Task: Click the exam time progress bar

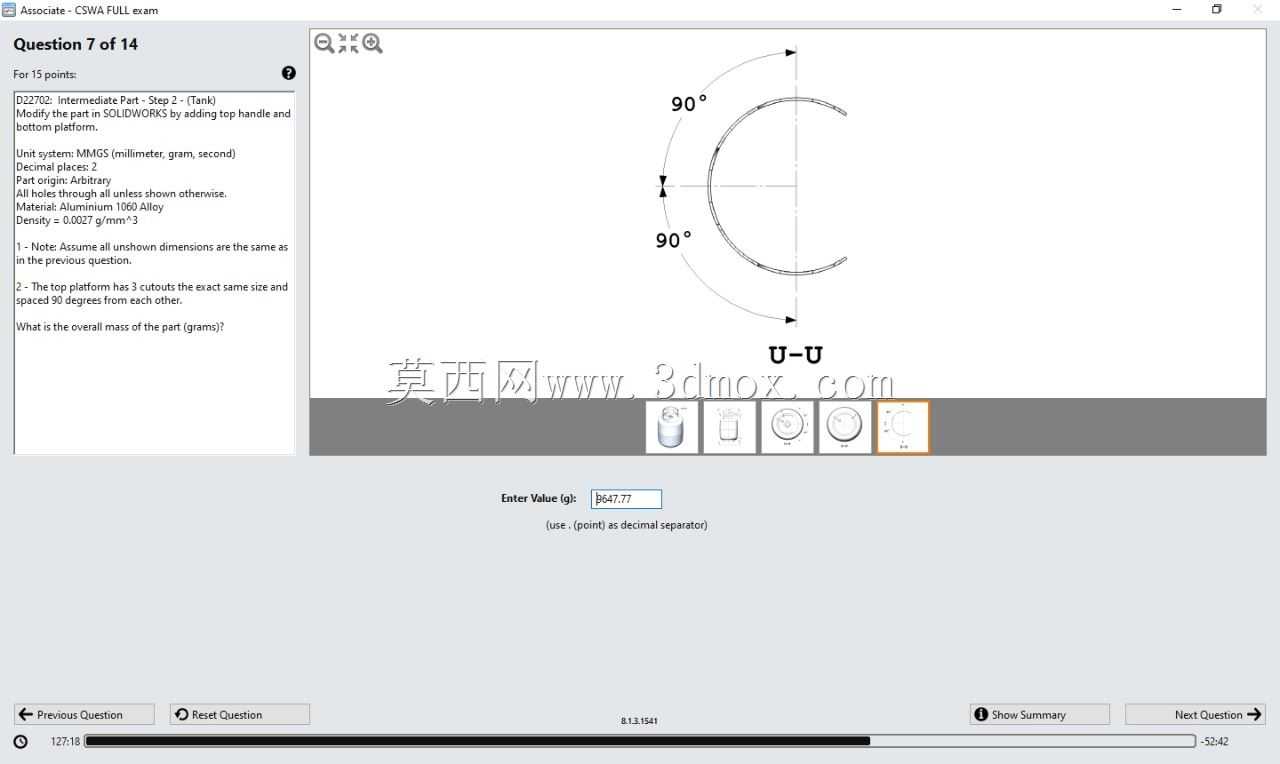Action: click(640, 741)
